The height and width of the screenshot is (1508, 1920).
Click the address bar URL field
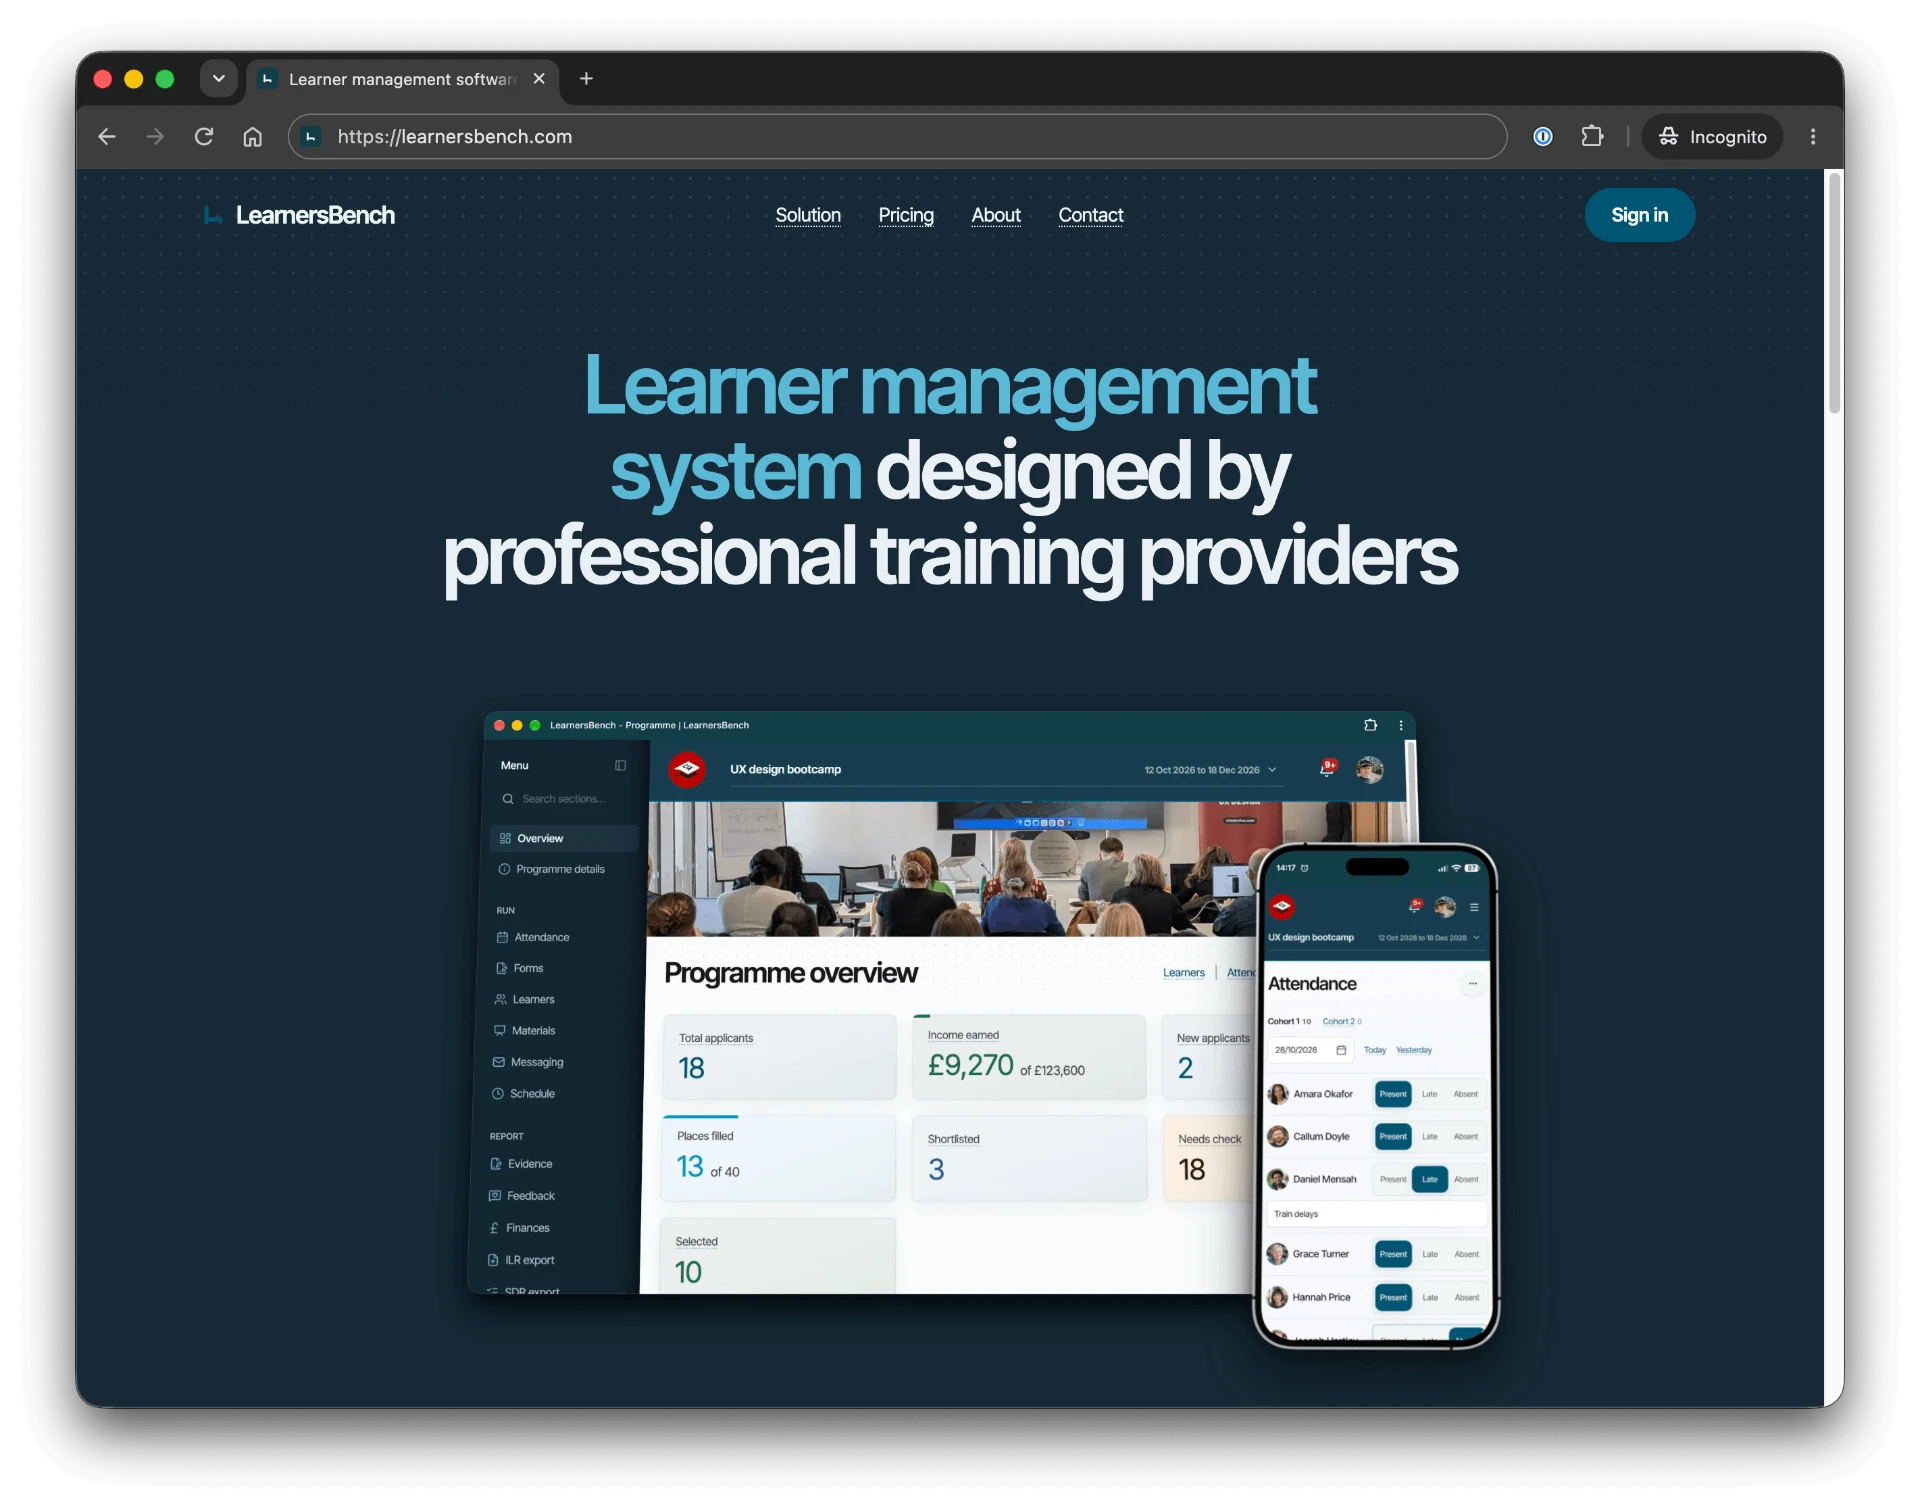coord(897,136)
